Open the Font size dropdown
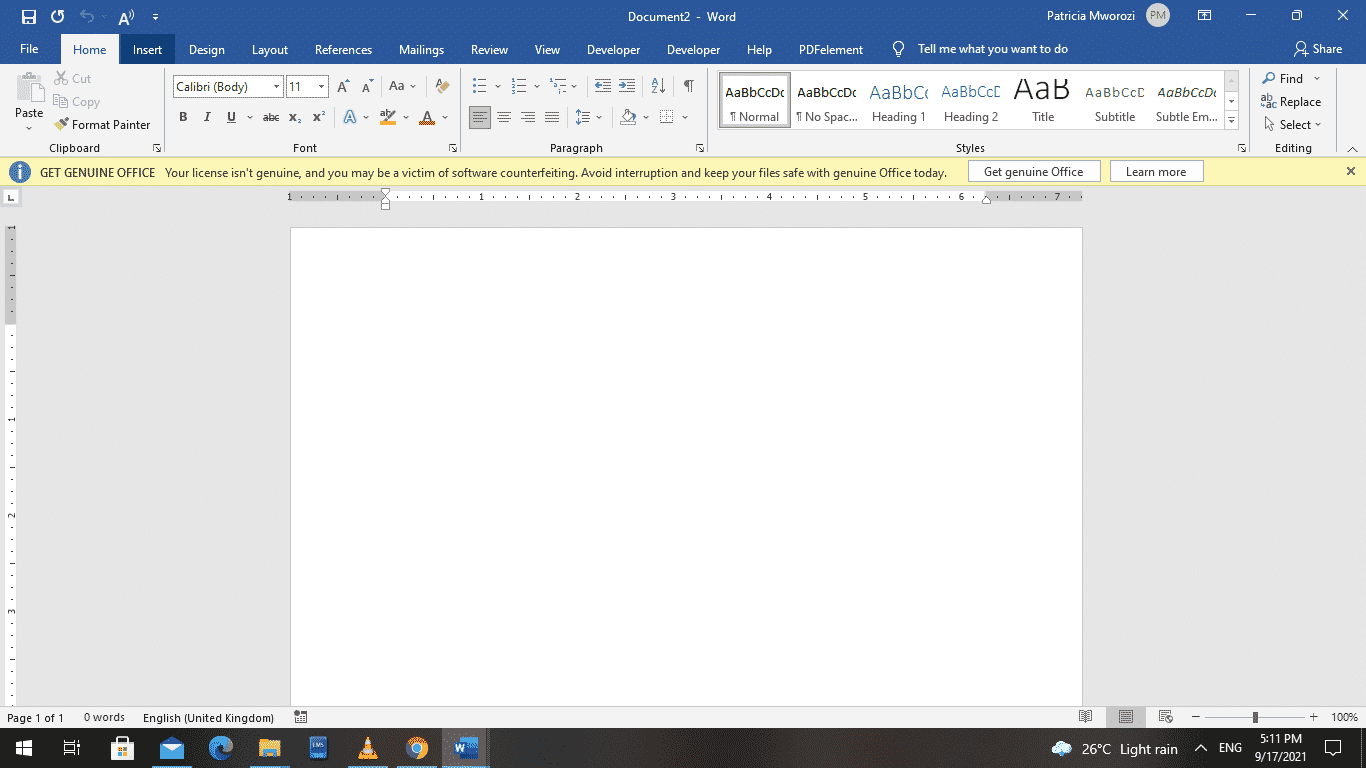 [x=321, y=87]
